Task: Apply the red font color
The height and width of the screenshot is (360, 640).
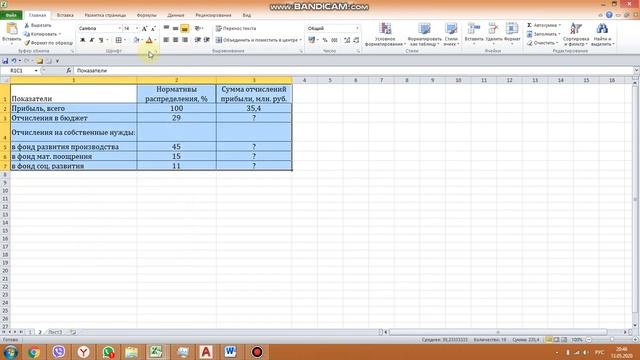Action: [x=149, y=40]
